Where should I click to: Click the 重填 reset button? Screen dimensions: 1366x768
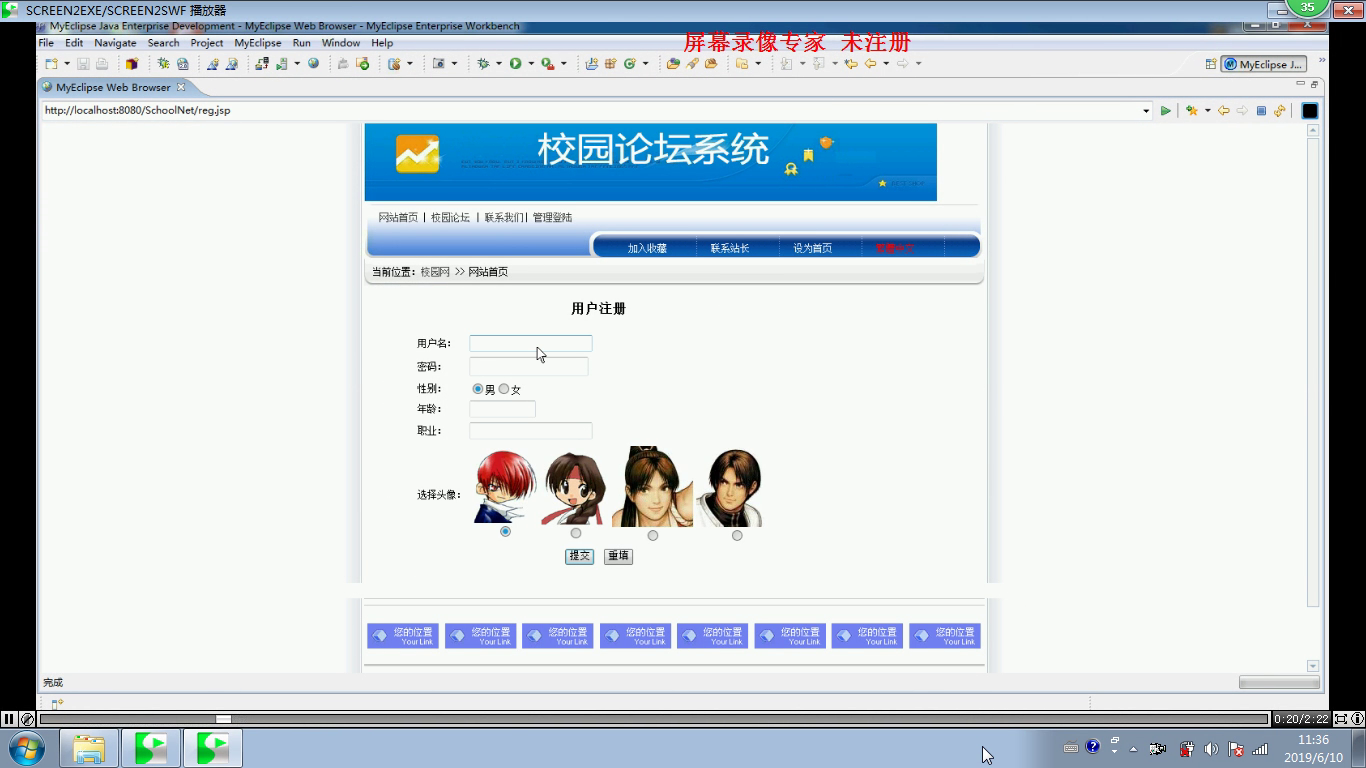(x=618, y=556)
